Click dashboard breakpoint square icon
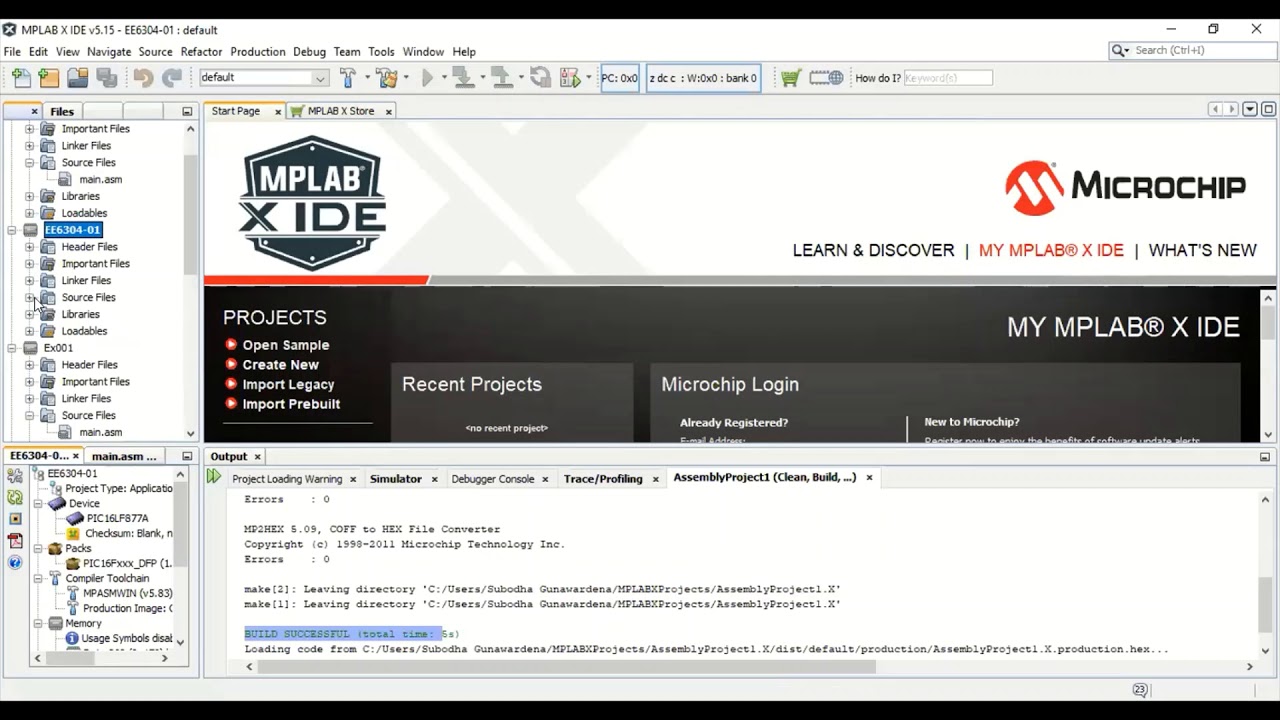This screenshot has width=1280, height=720. click(x=15, y=519)
